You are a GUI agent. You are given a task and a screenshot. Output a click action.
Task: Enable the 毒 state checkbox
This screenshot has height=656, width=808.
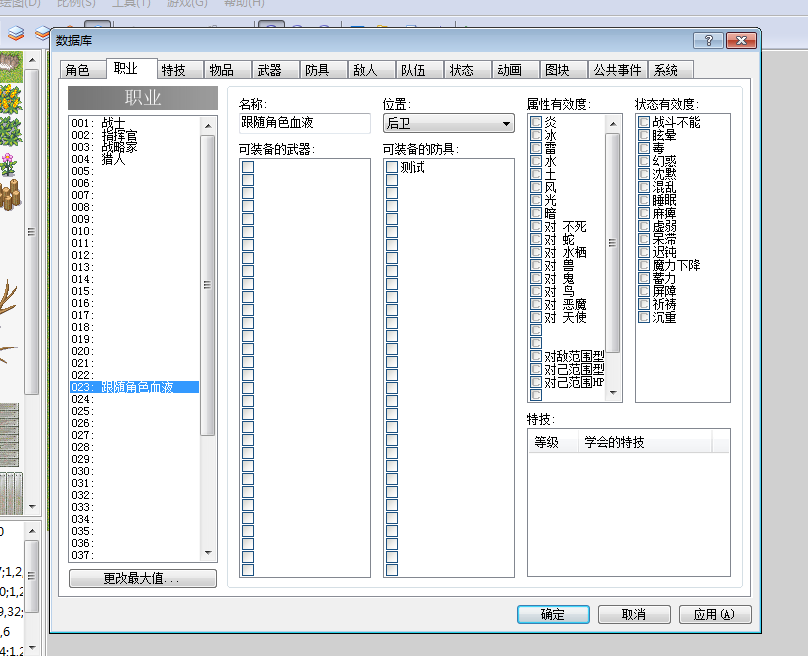click(x=644, y=148)
